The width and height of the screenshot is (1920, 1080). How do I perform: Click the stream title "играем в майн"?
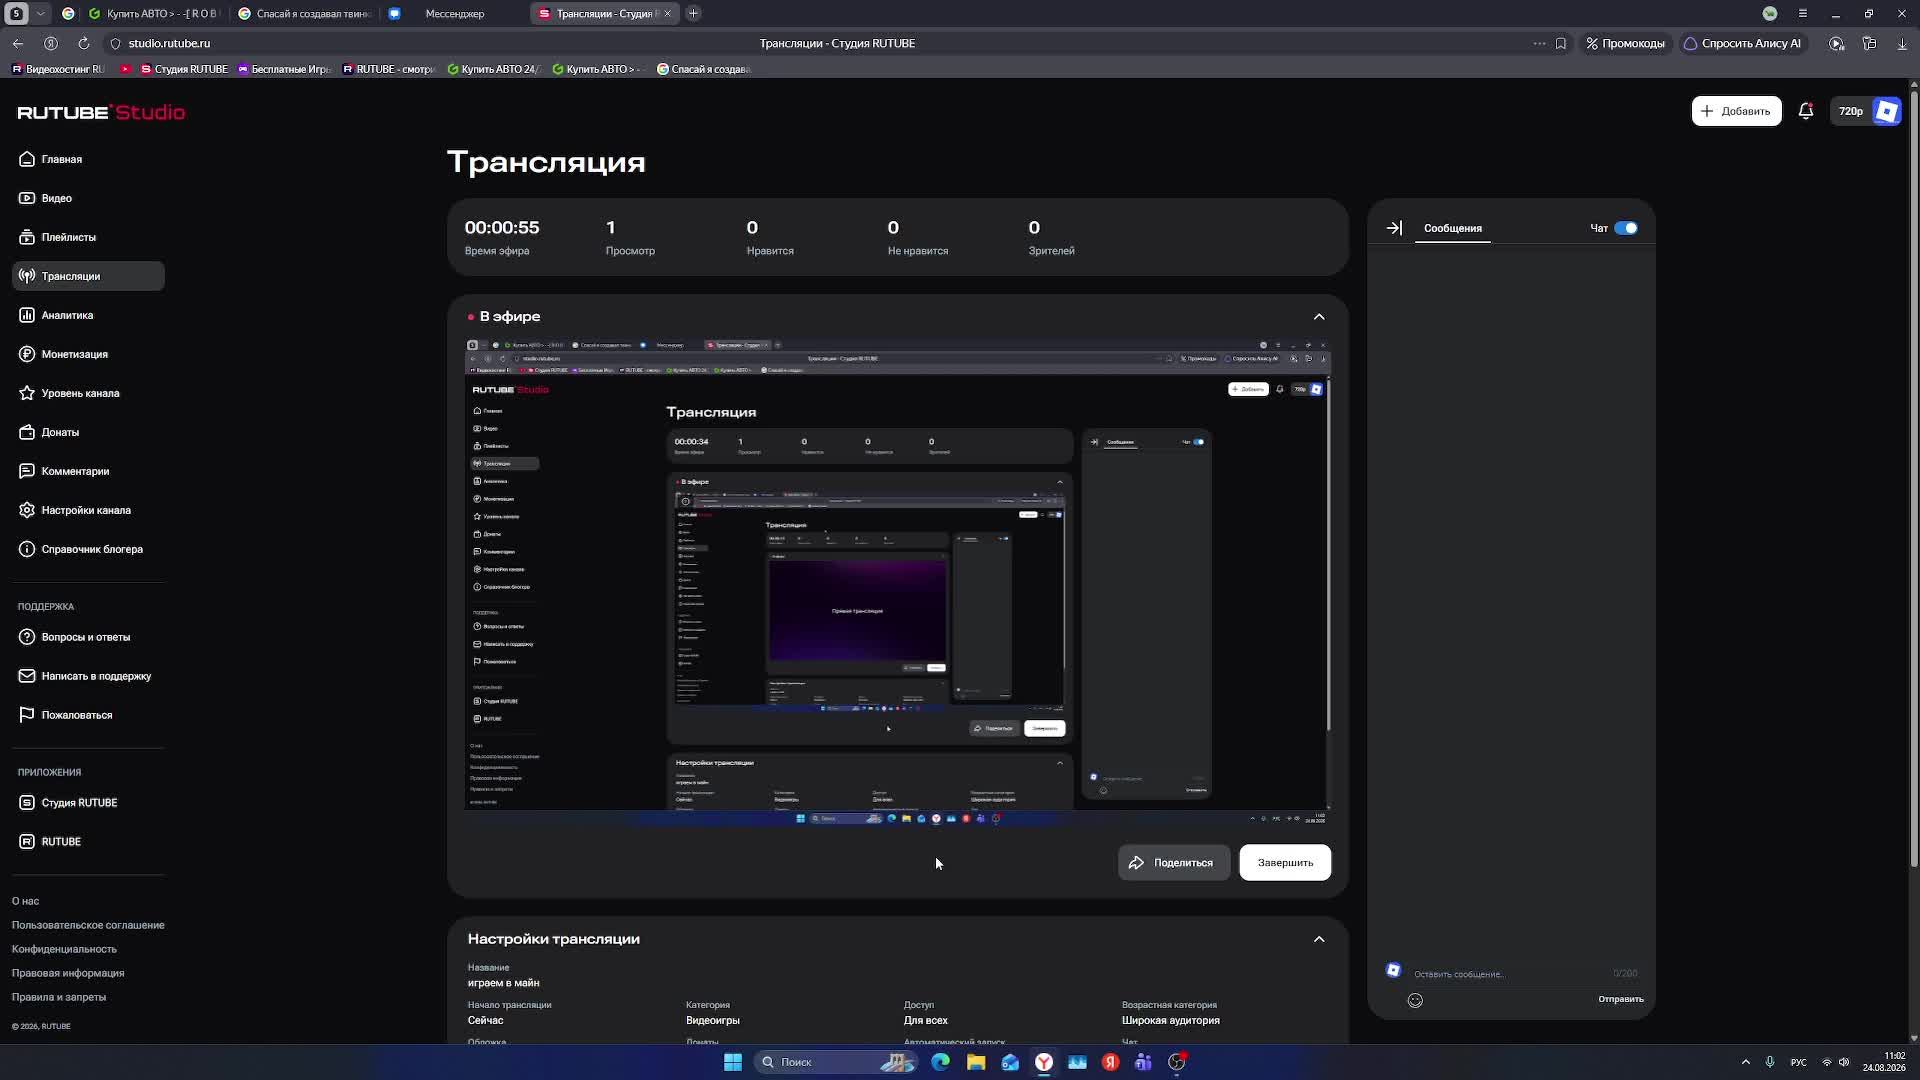click(503, 983)
